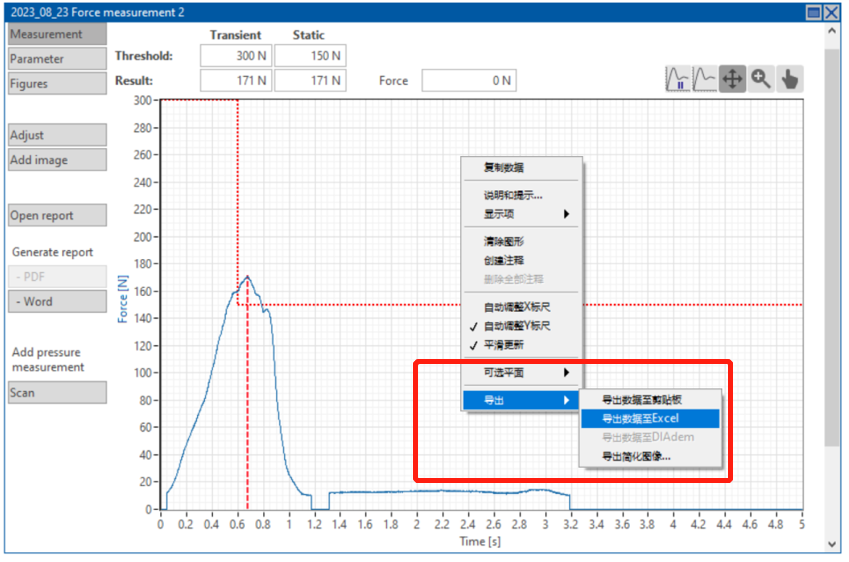Screen dimensions: 849x562
Task: Expand the 显示项 submenu
Action: pos(521,214)
